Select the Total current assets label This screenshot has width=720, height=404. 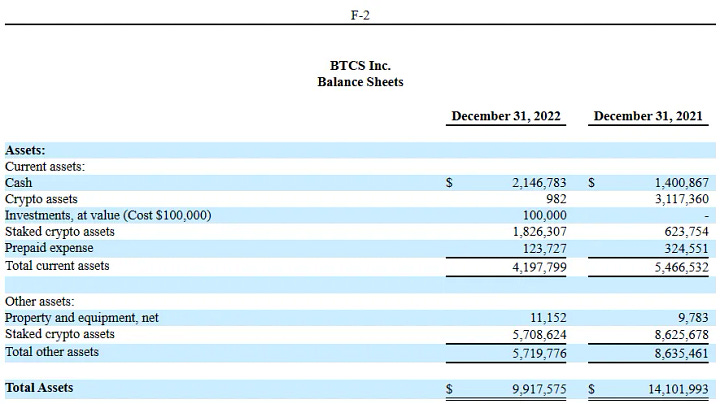click(x=57, y=266)
